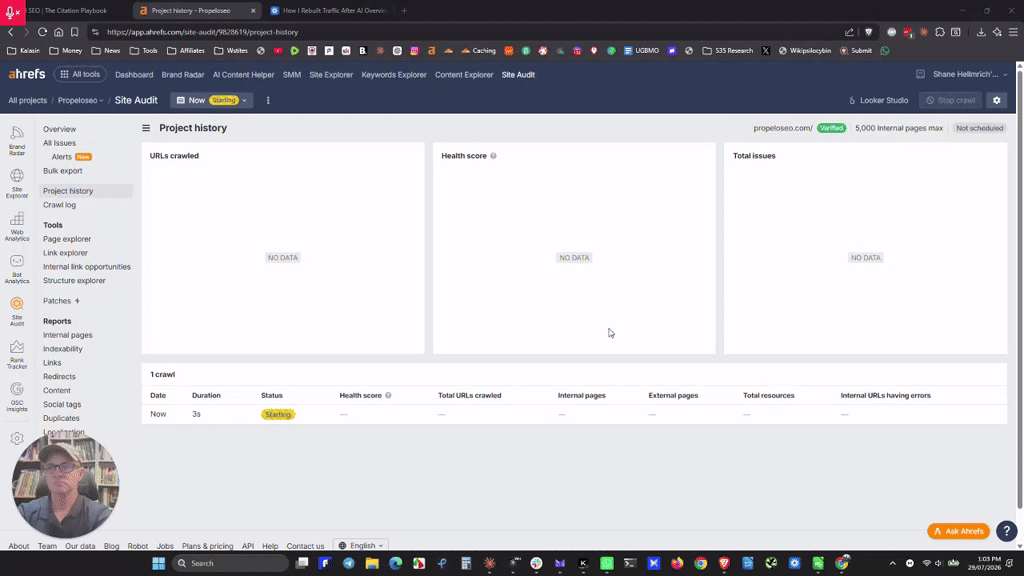1024x576 pixels.
Task: Open Chrome from the taskbar
Action: click(x=701, y=563)
